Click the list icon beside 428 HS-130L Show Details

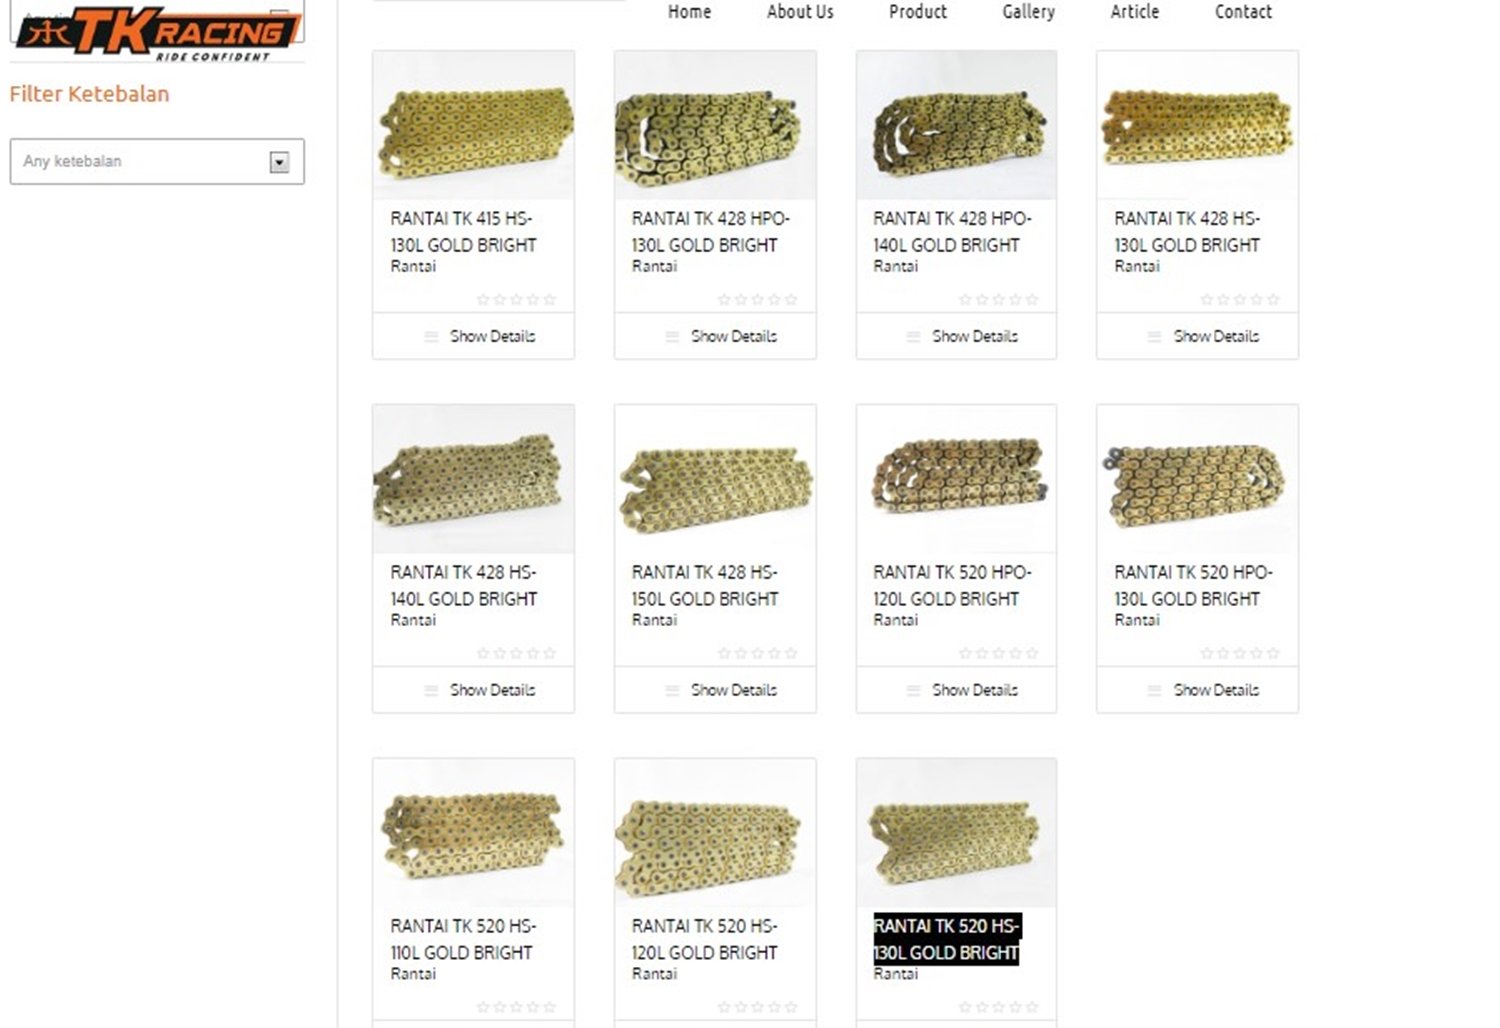1154,336
